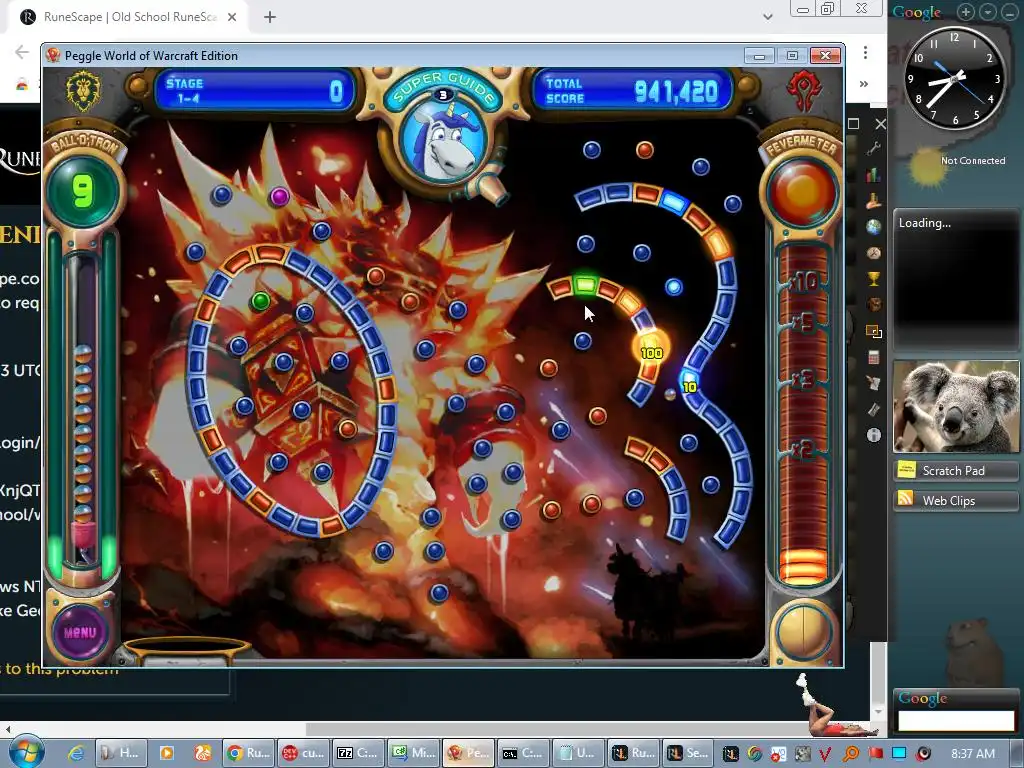Click the yellow 100 score popup peg
The image size is (1024, 768).
coord(651,349)
